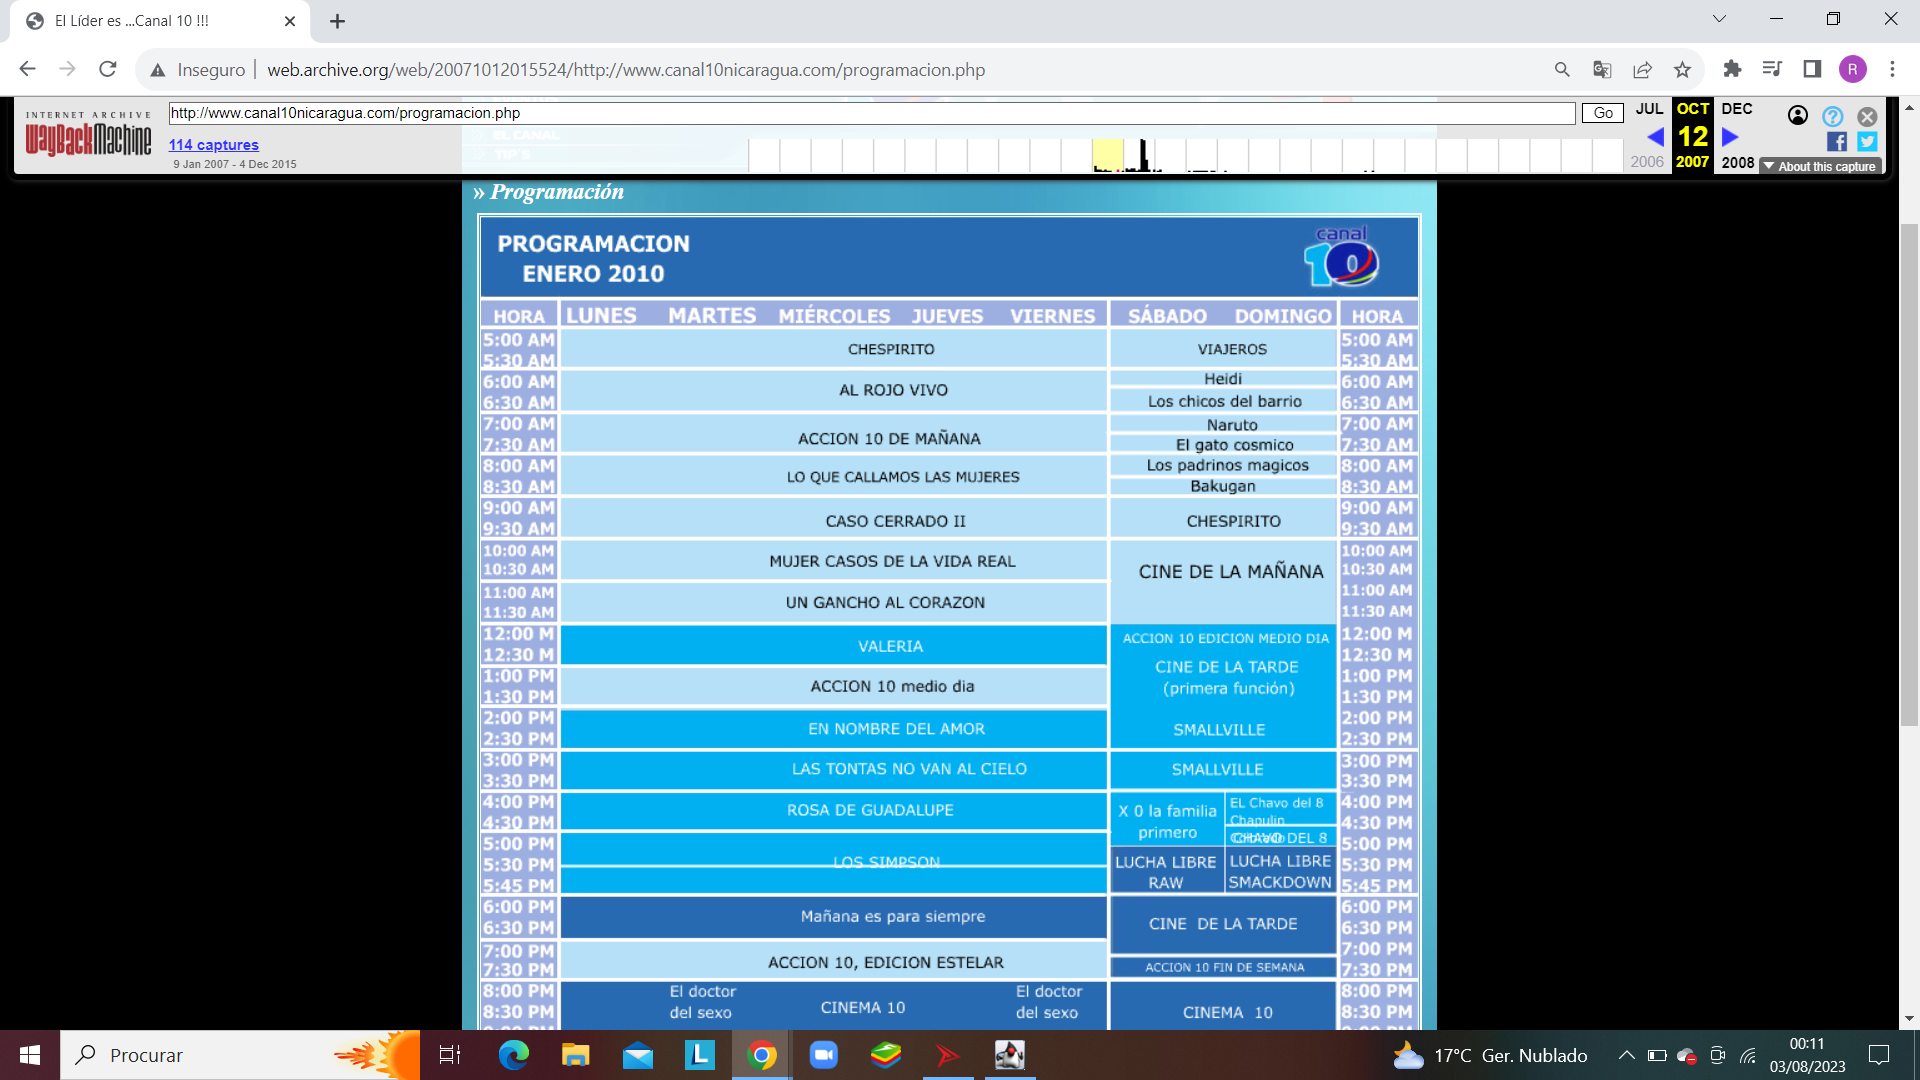The image size is (1920, 1080).
Task: Click the scrollbar up arrow
Action: coord(1909,107)
